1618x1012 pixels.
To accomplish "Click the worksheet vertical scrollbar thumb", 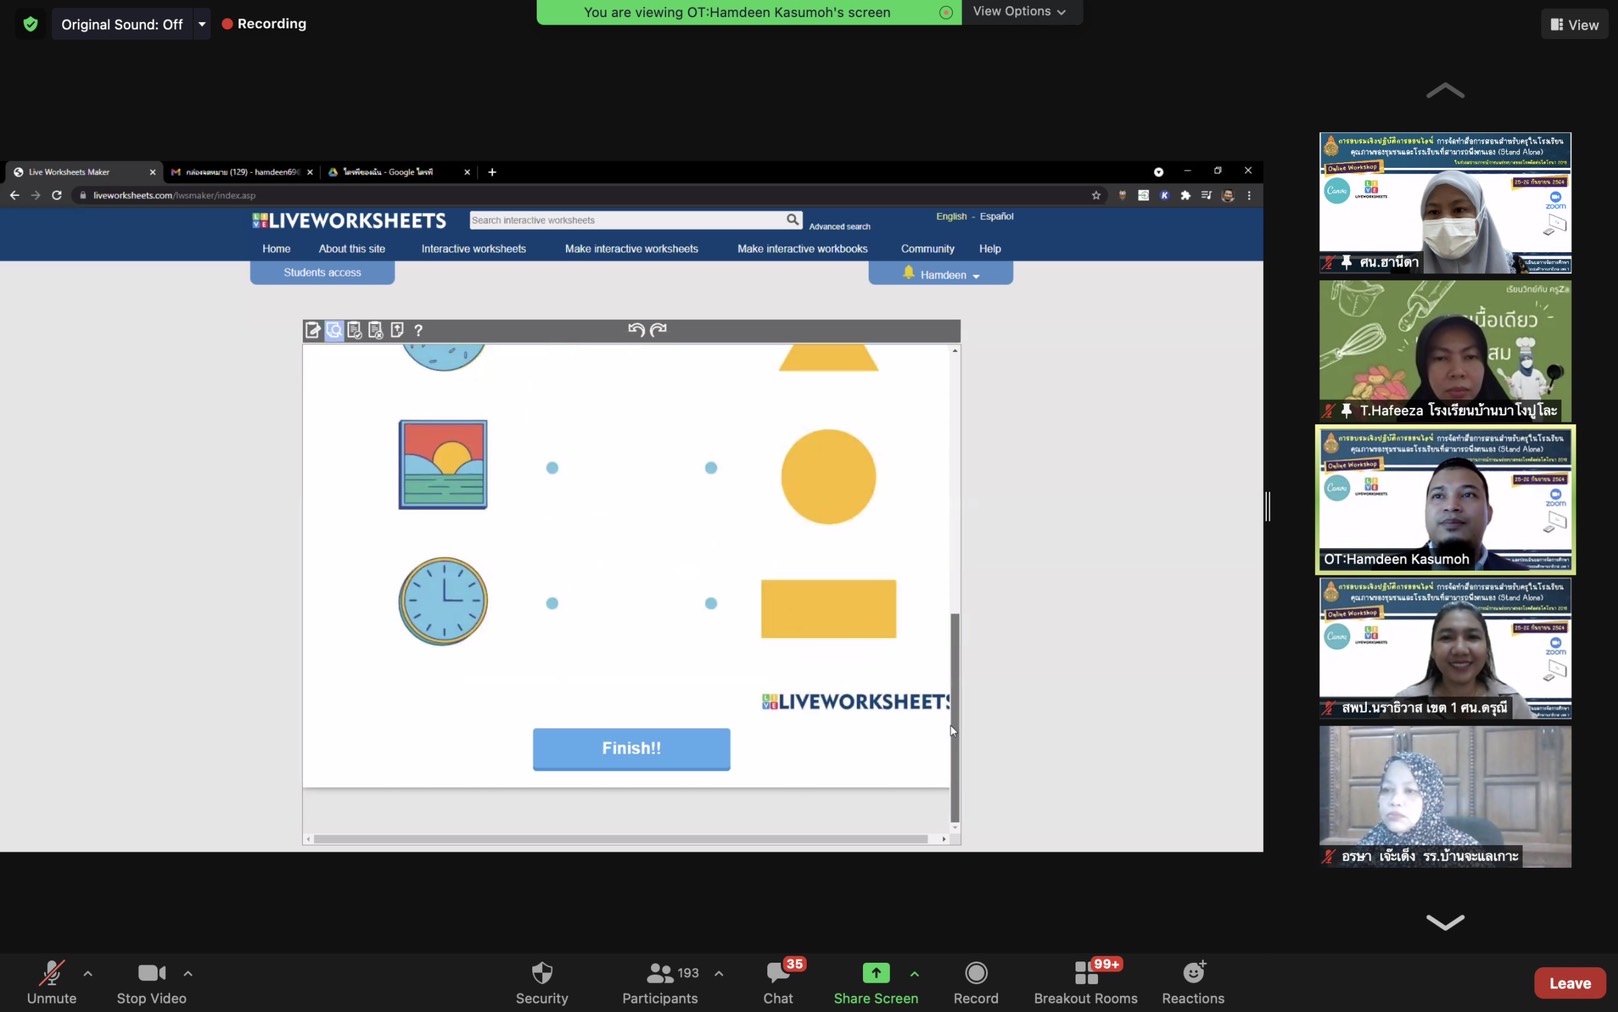I will [x=954, y=715].
